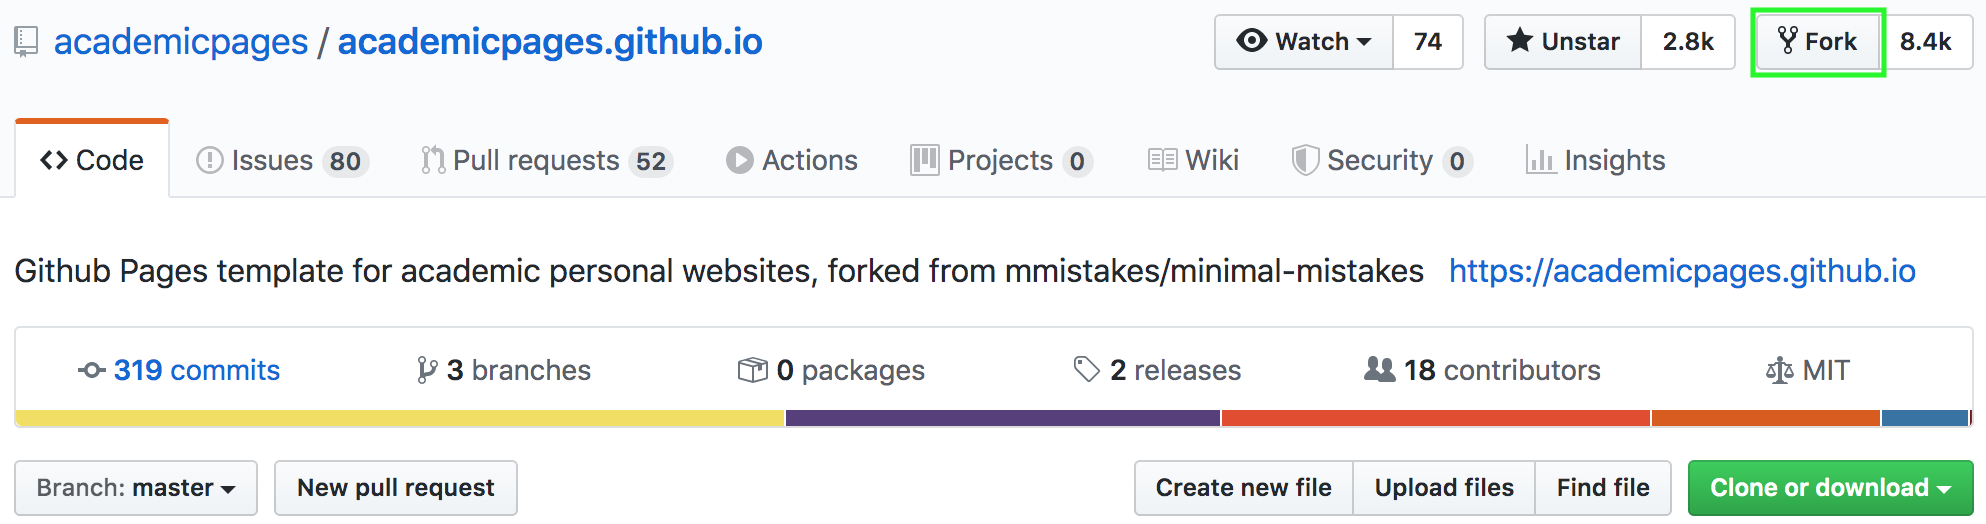Click the repository book icon
1986x524 pixels.
click(26, 42)
